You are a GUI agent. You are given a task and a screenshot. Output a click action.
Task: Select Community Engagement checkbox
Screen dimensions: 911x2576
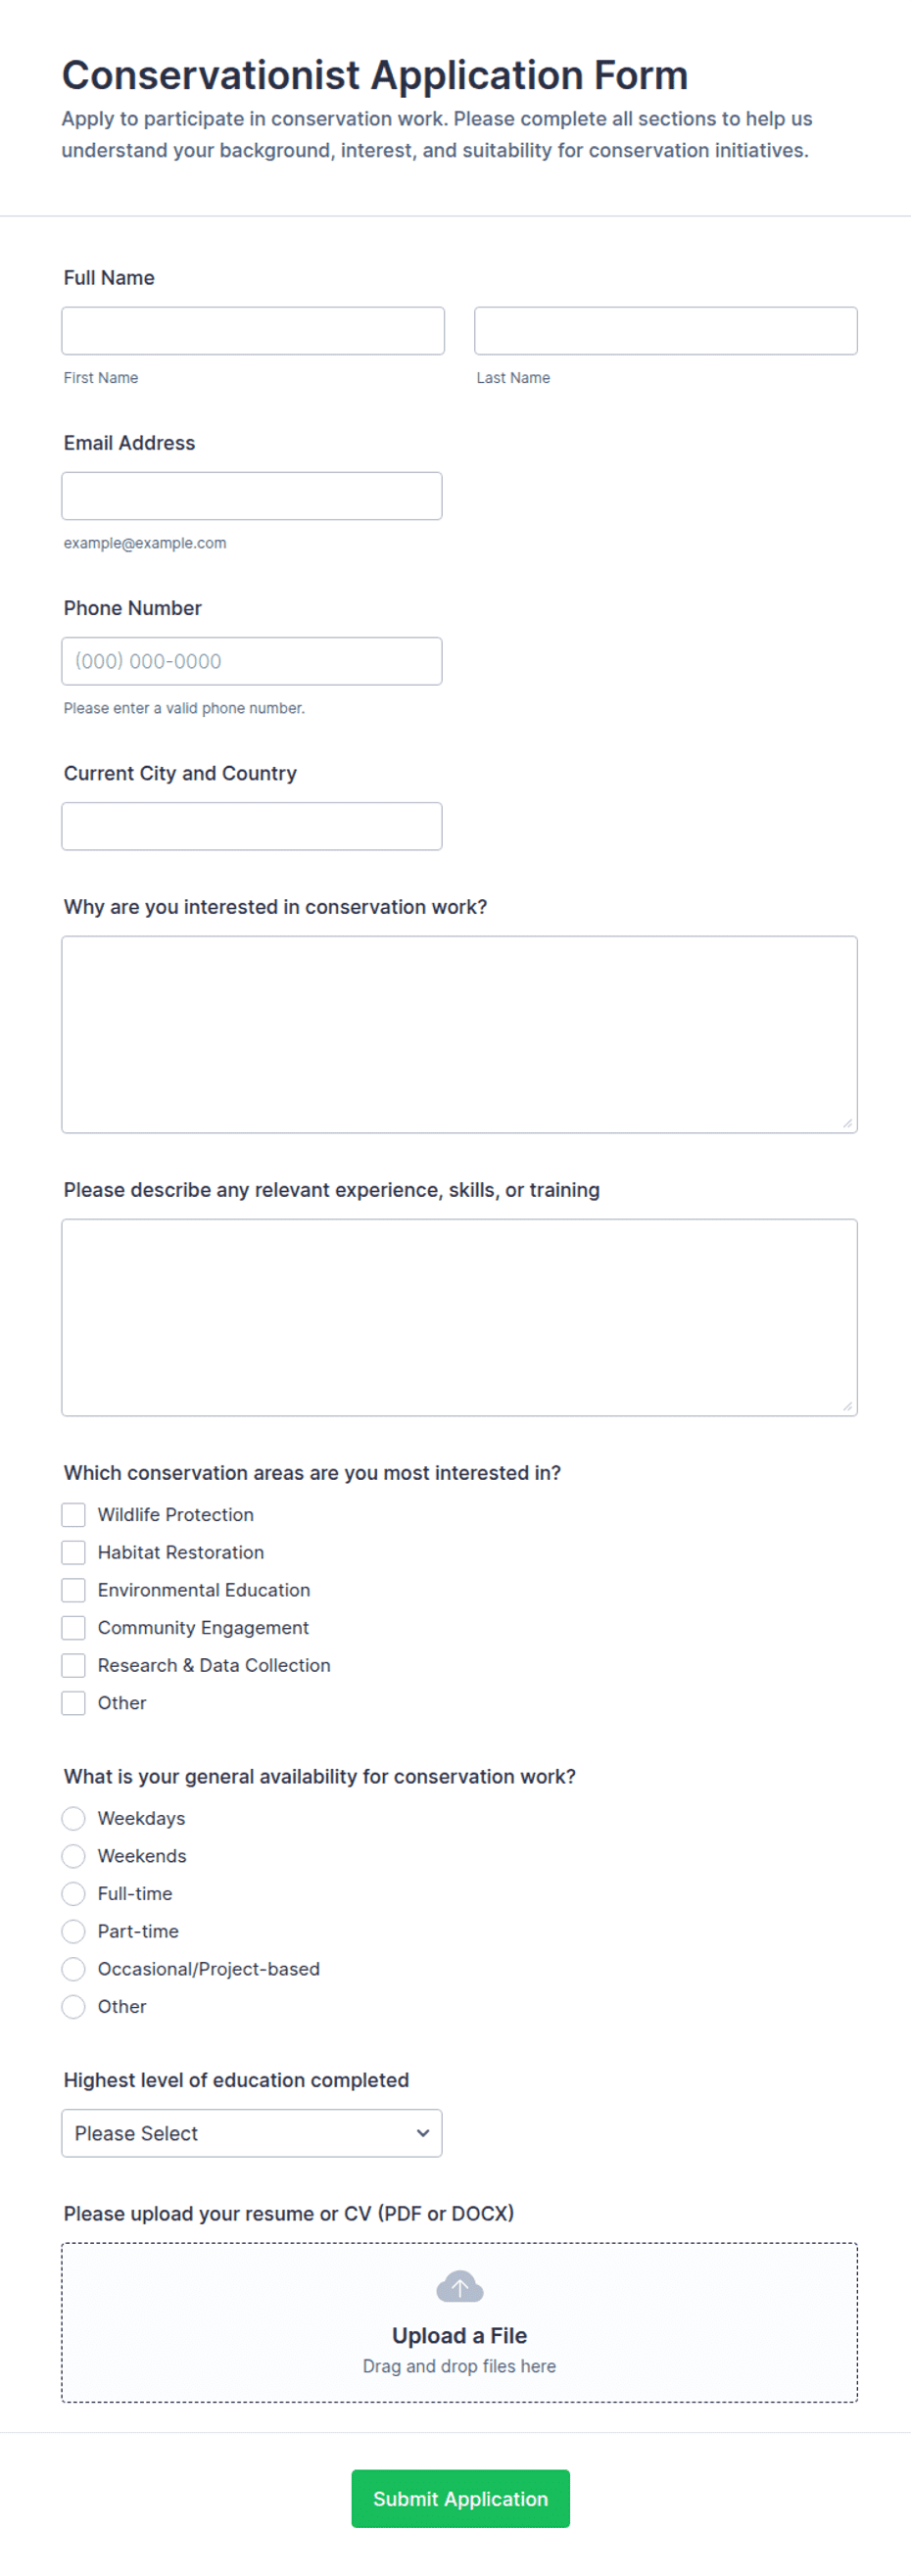(x=73, y=1627)
